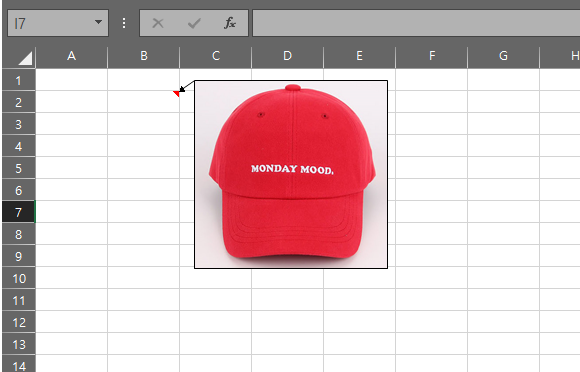The width and height of the screenshot is (580, 372).
Task: Select column E header
Action: coord(360,56)
